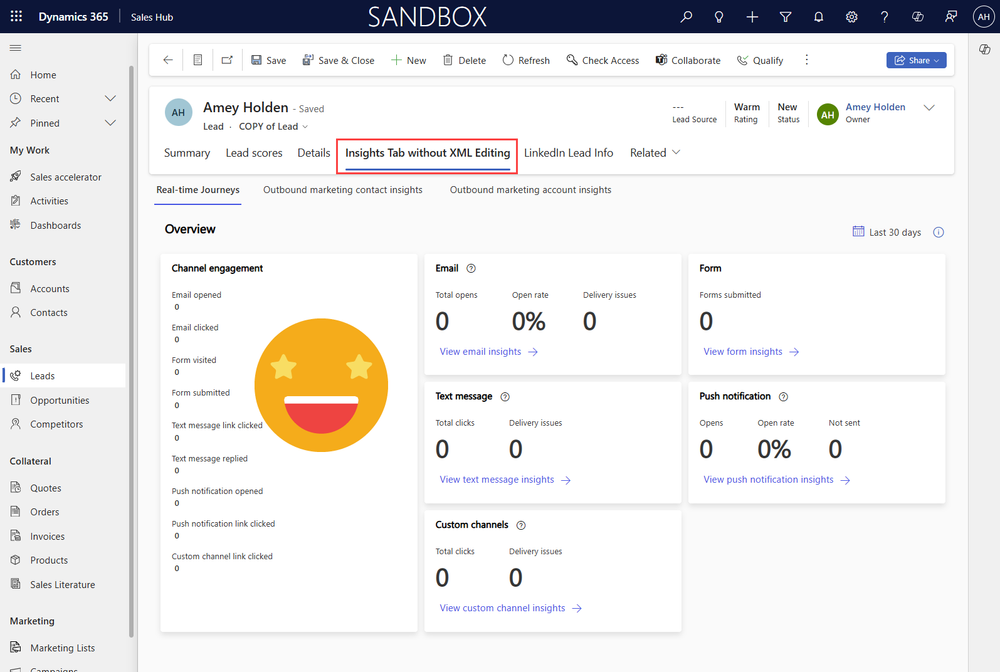Click Save & Close

click(338, 60)
